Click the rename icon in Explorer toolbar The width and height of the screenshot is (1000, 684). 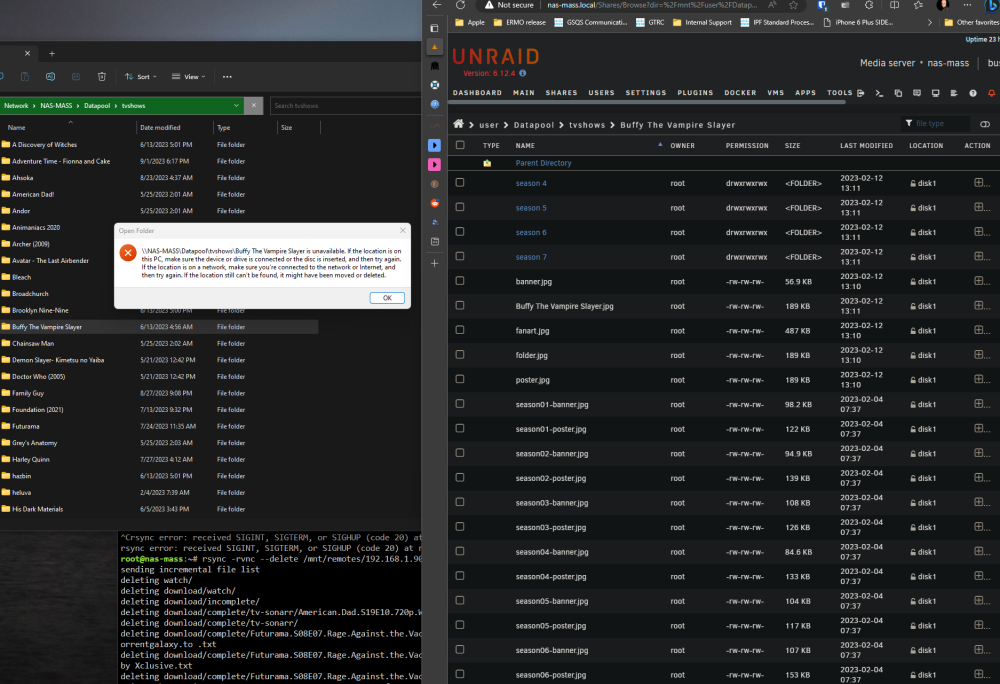[50, 76]
